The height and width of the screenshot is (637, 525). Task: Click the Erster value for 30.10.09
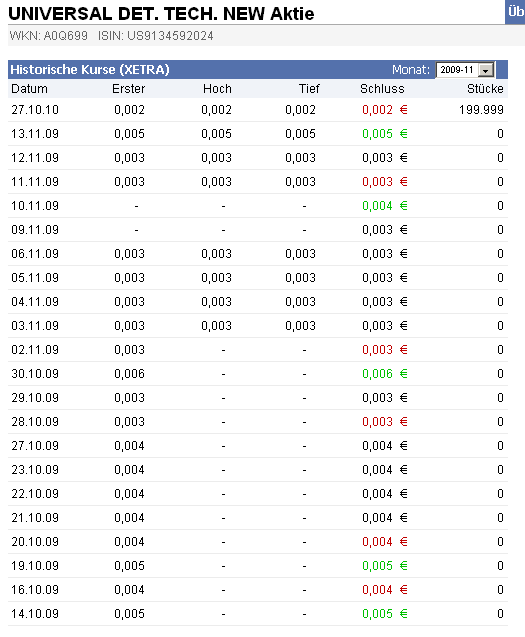(x=129, y=373)
